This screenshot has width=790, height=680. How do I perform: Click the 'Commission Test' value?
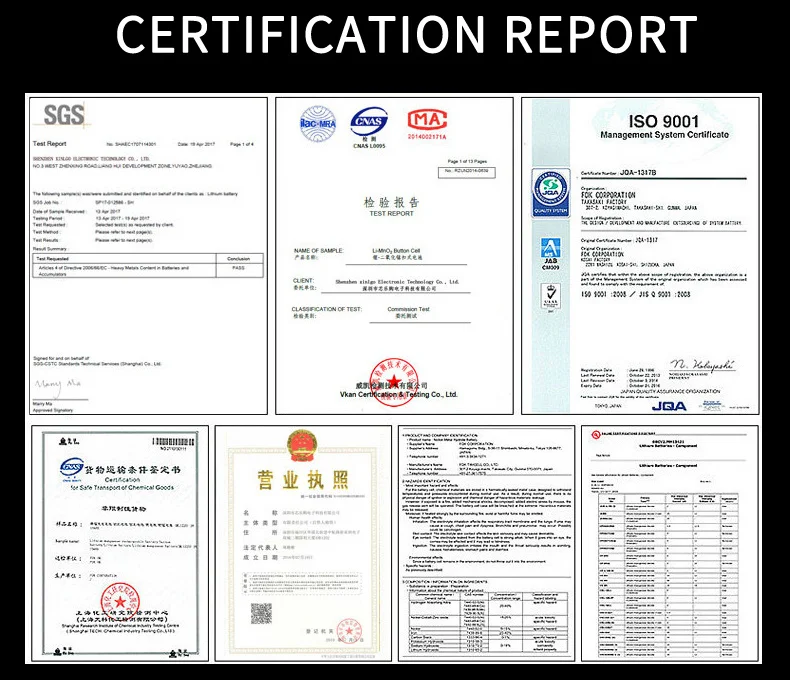(408, 309)
